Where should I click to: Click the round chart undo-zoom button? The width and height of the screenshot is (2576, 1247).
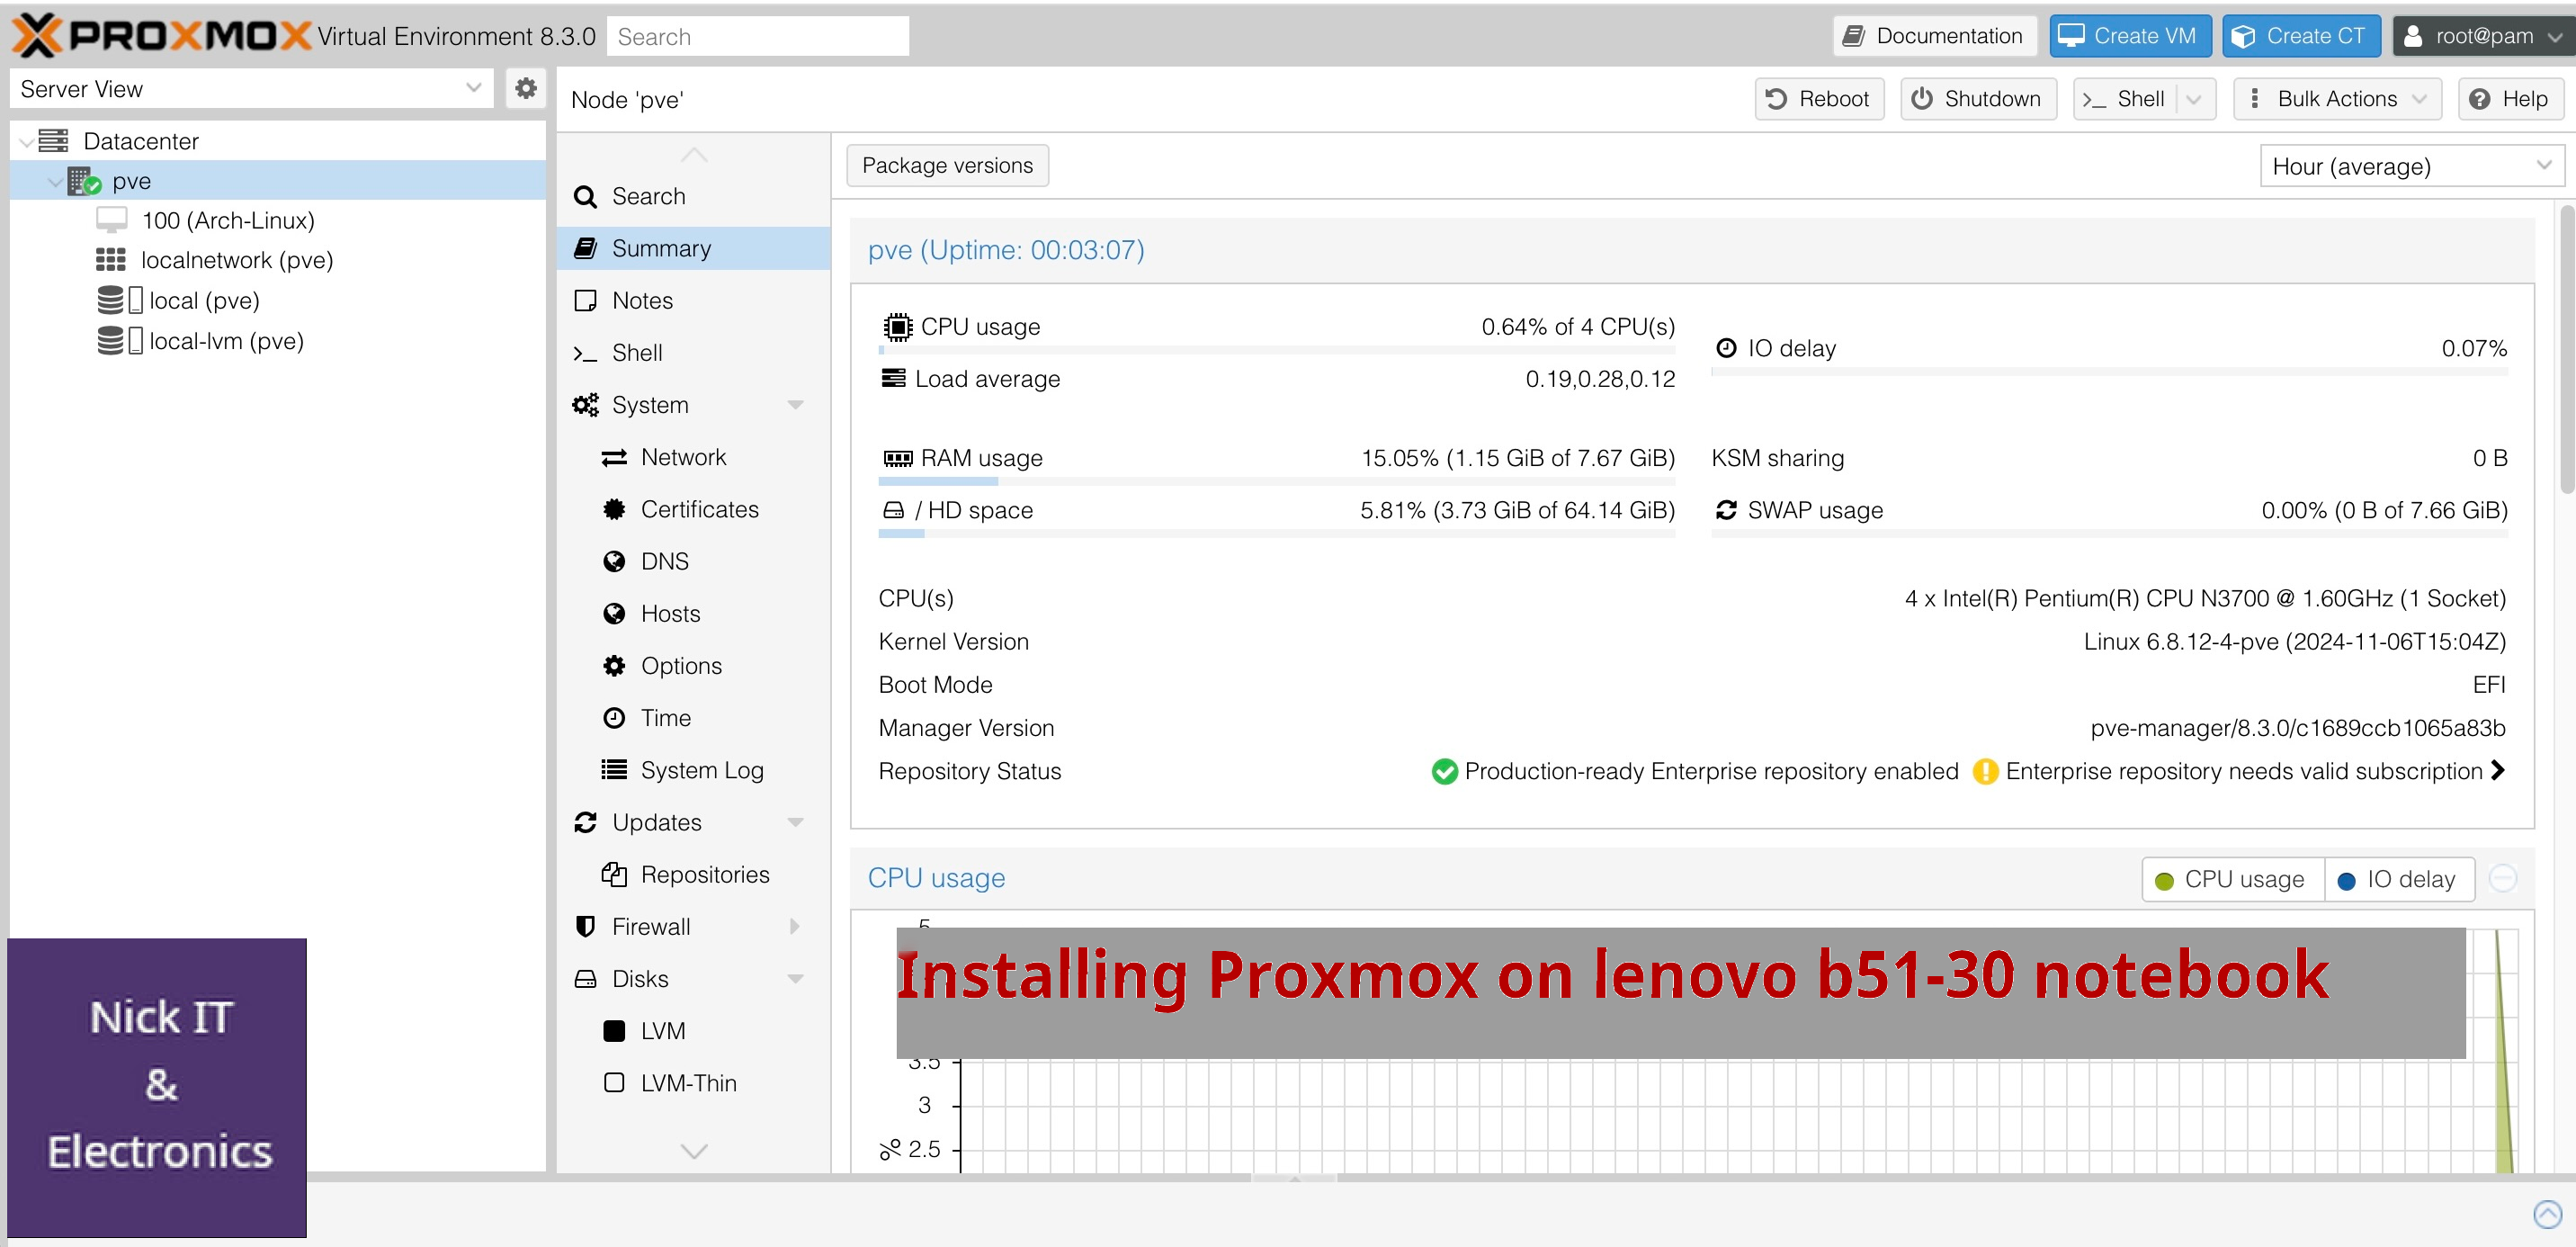[x=2502, y=878]
